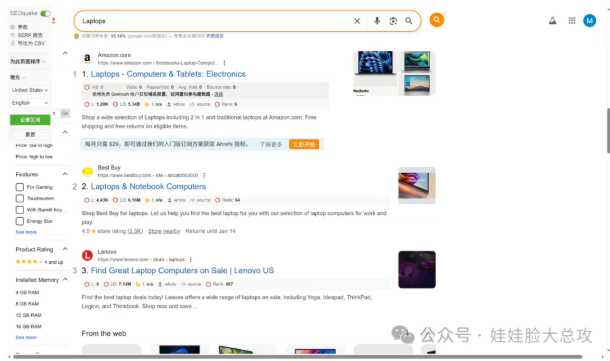Turn off the SEOquake toggle
The height and width of the screenshot is (361, 610).
click(46, 13)
